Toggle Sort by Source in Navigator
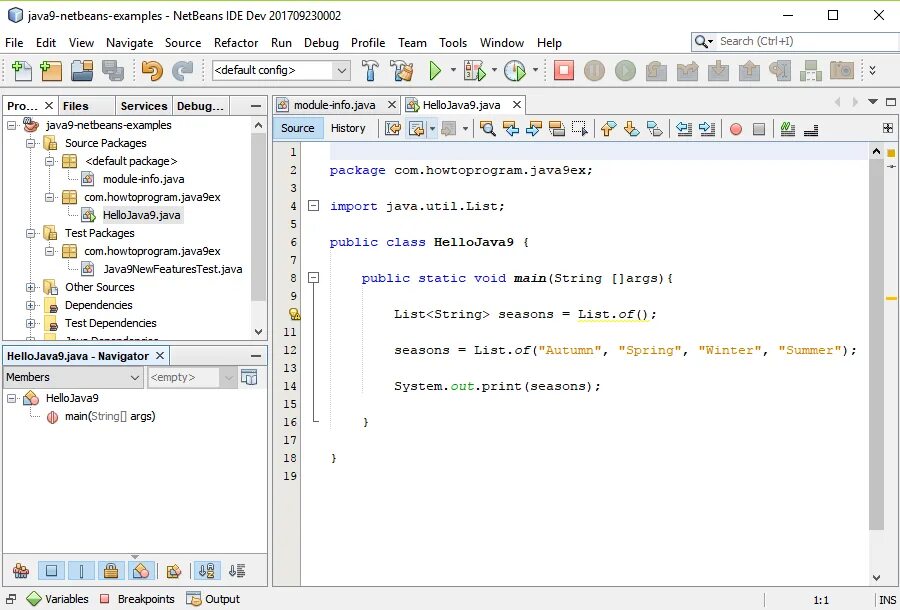The height and width of the screenshot is (610, 900). (x=236, y=570)
